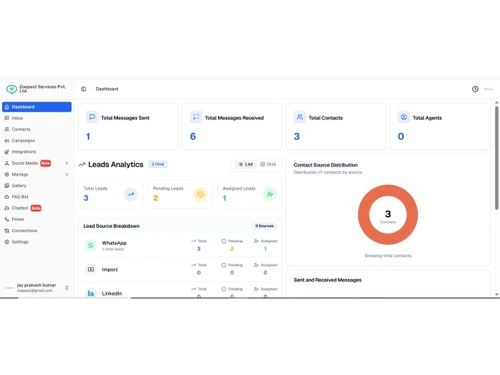Image resolution: width=500 pixels, height=375 pixels.
Task: Click the scrollbar down arrow
Action: click(497, 295)
